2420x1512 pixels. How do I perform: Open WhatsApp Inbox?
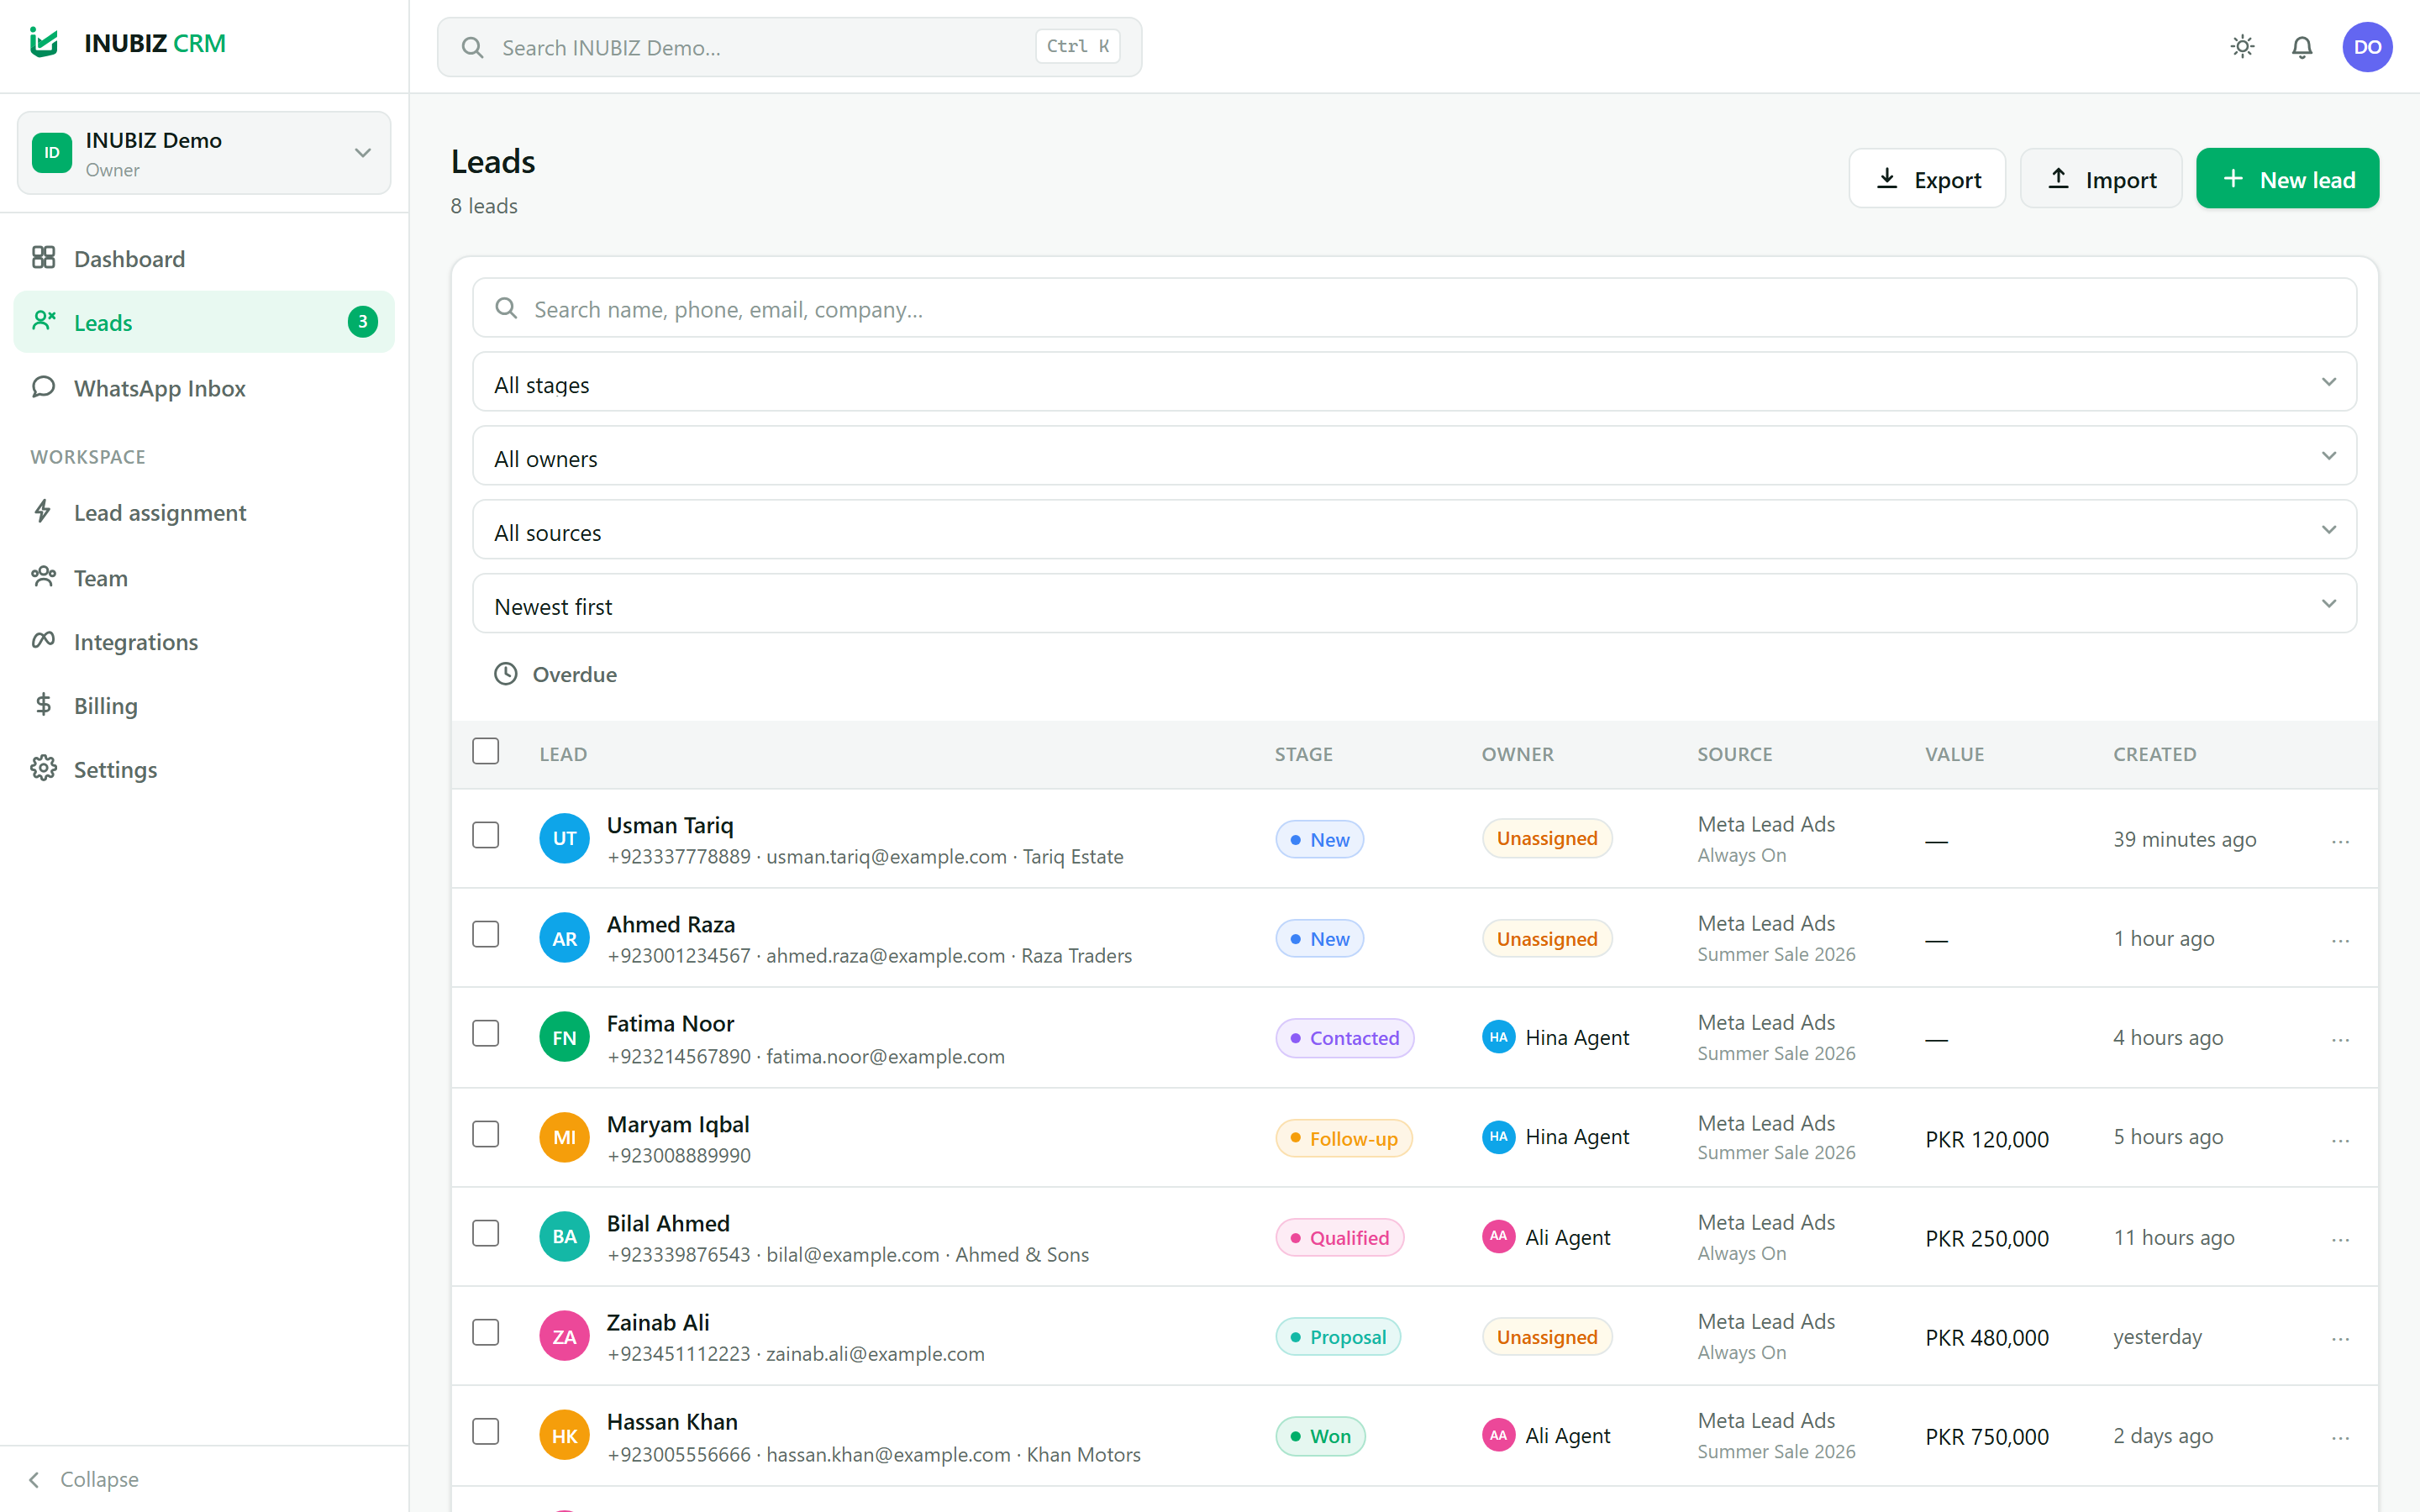(x=204, y=387)
